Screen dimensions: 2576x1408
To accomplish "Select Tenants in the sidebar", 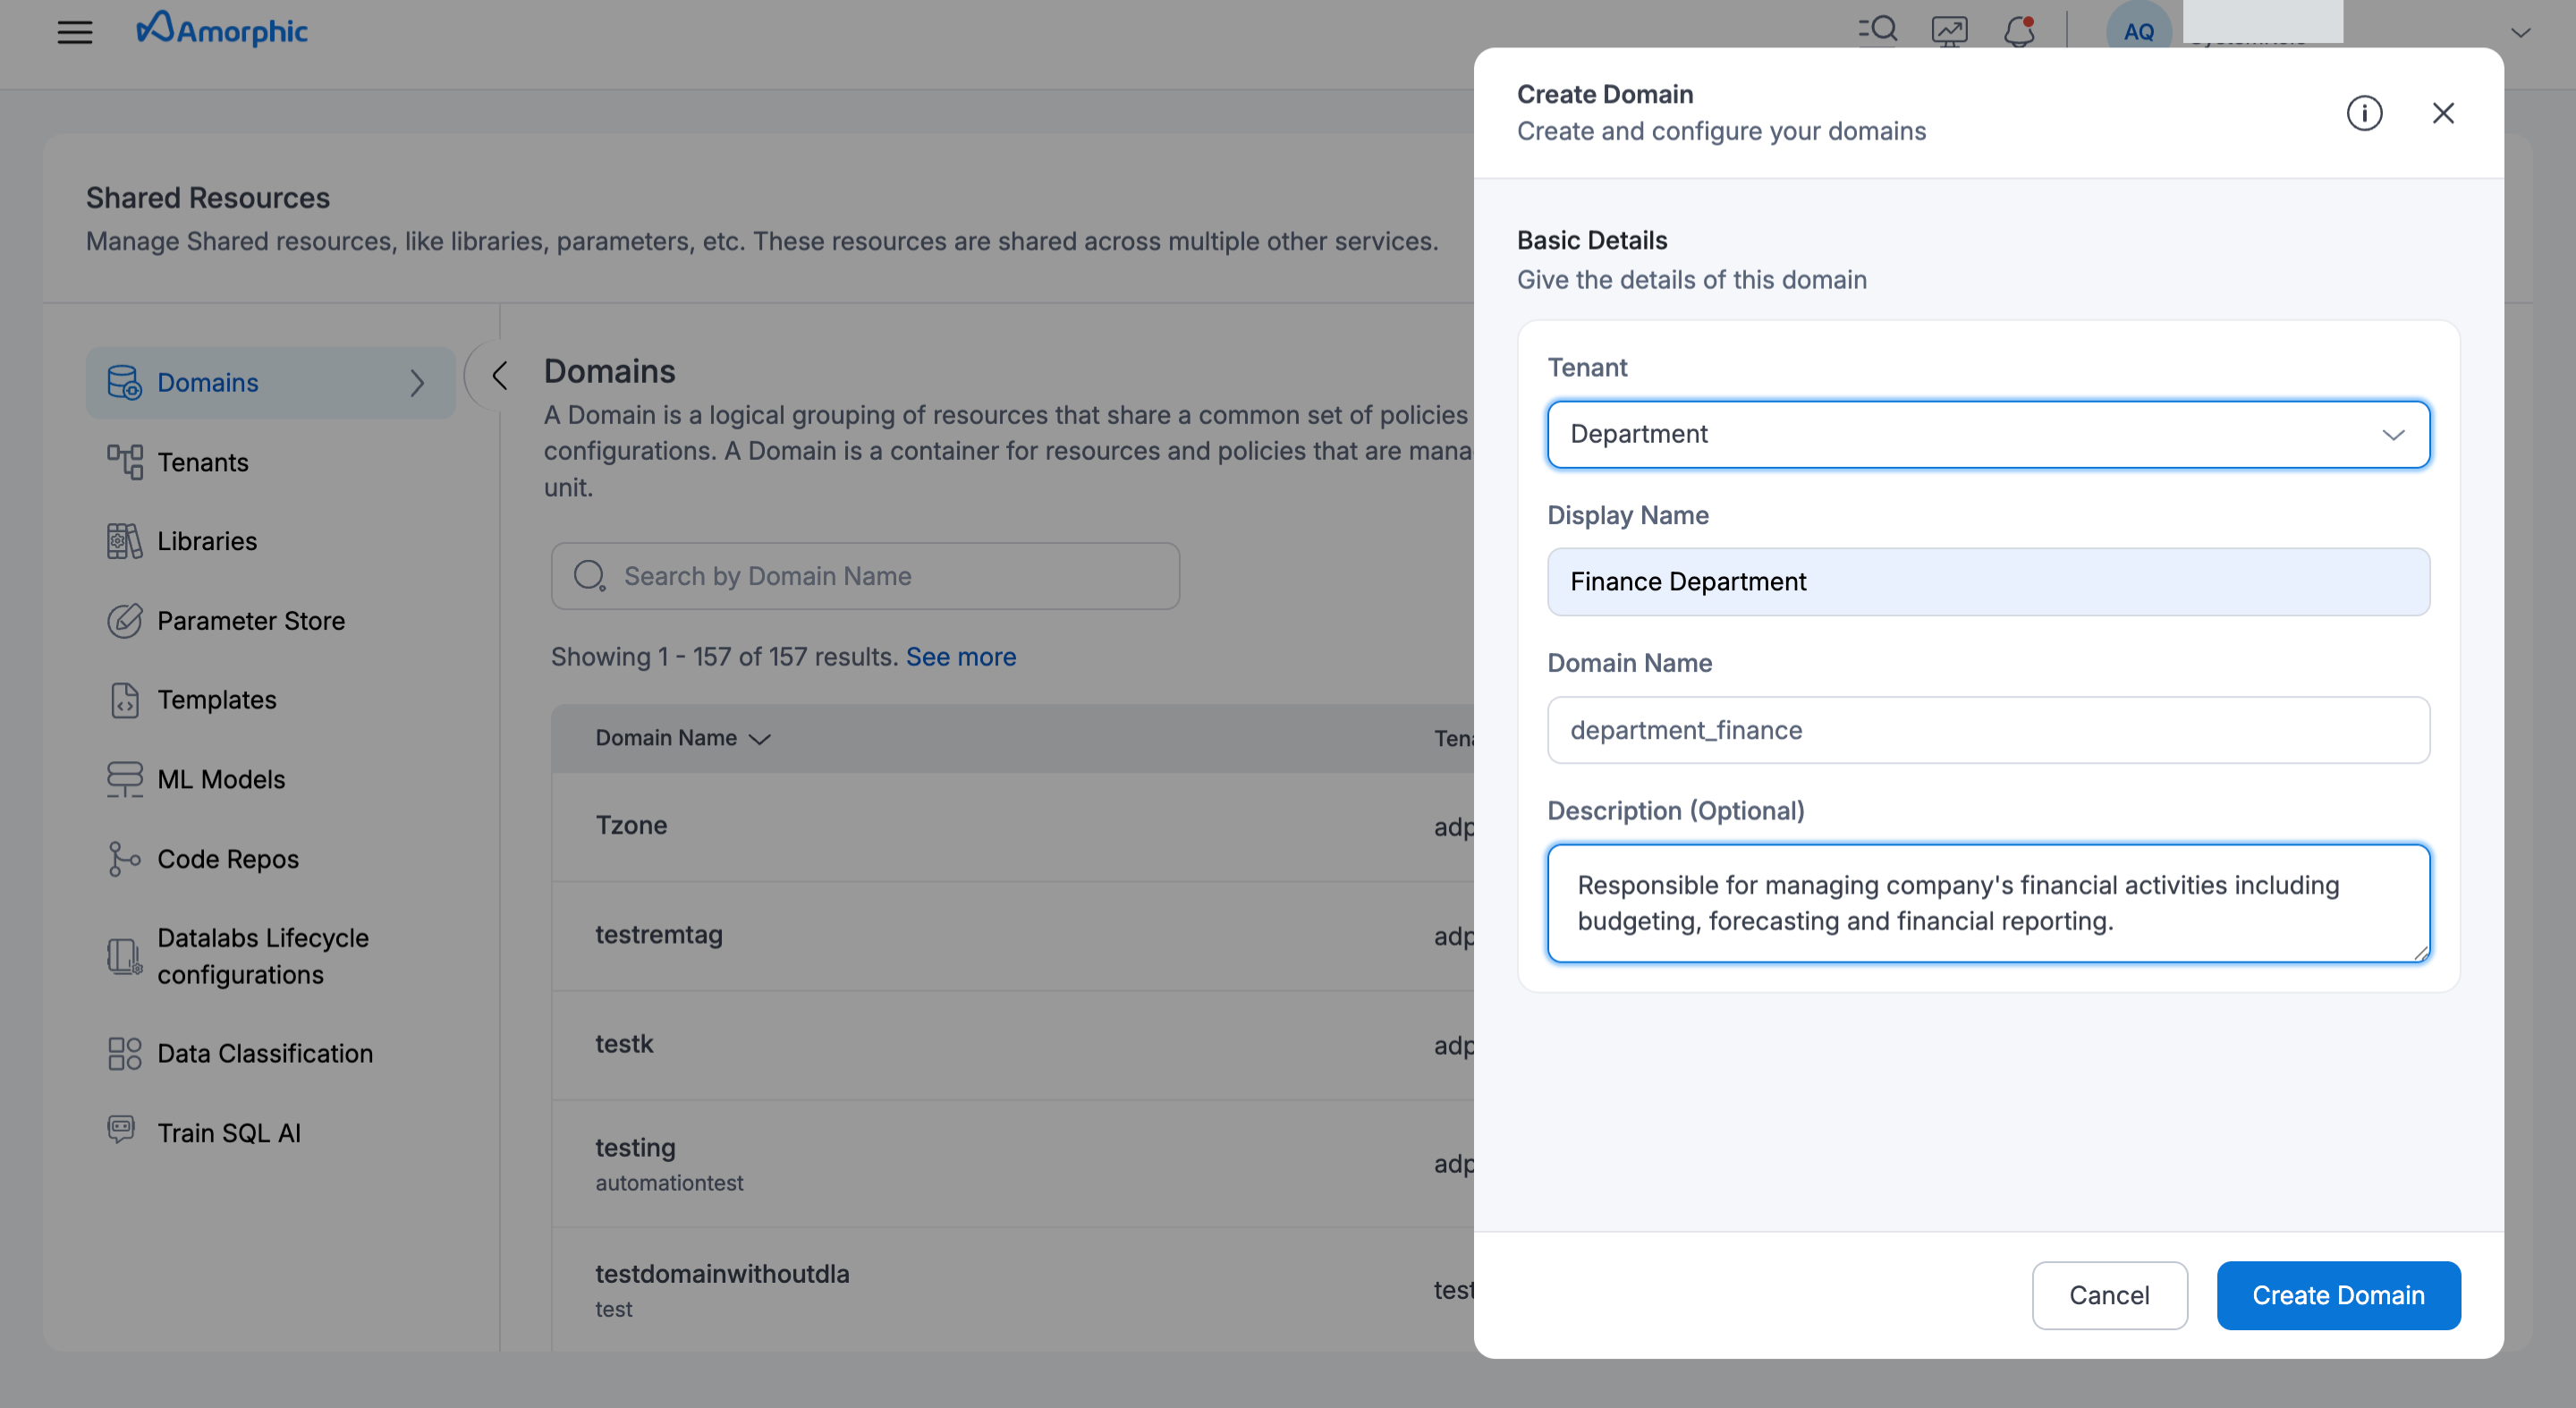I will click(x=203, y=461).
